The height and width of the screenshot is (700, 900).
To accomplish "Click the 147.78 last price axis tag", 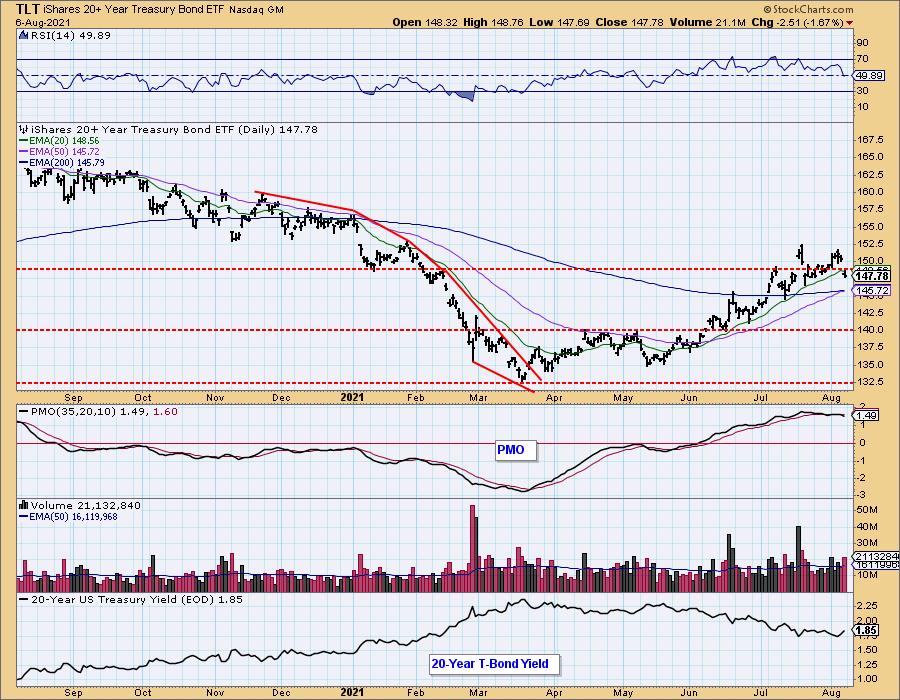I will click(x=872, y=277).
